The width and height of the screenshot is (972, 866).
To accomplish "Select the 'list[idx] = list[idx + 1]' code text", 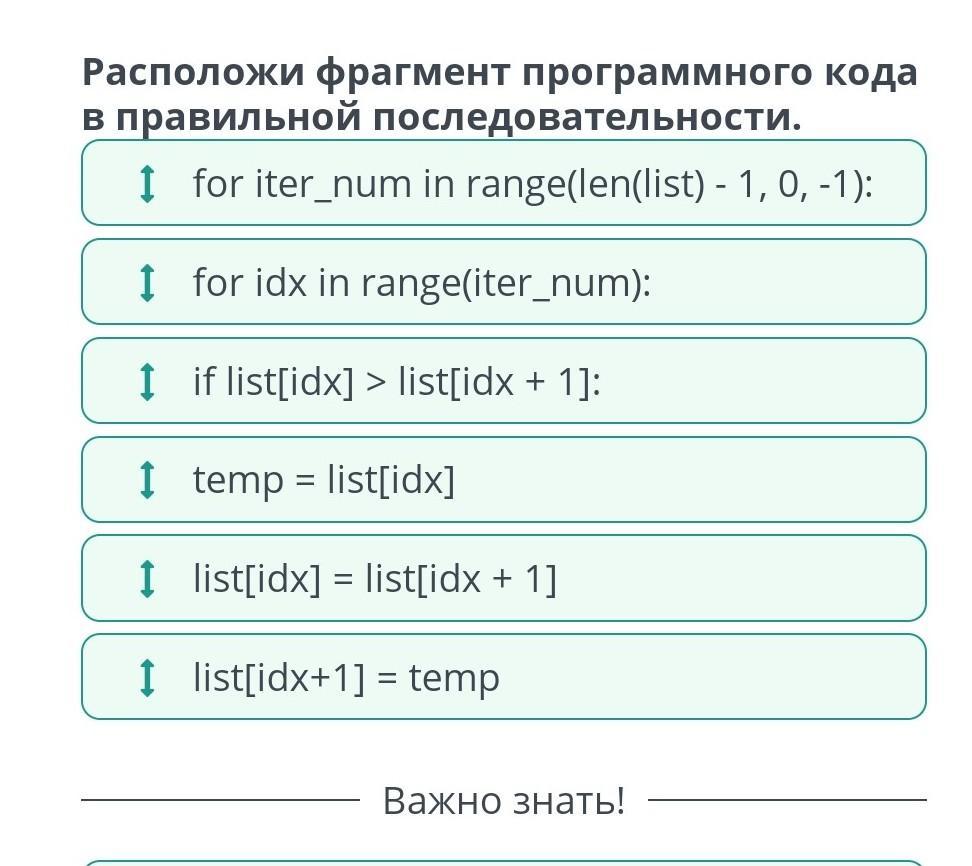I will click(374, 579).
